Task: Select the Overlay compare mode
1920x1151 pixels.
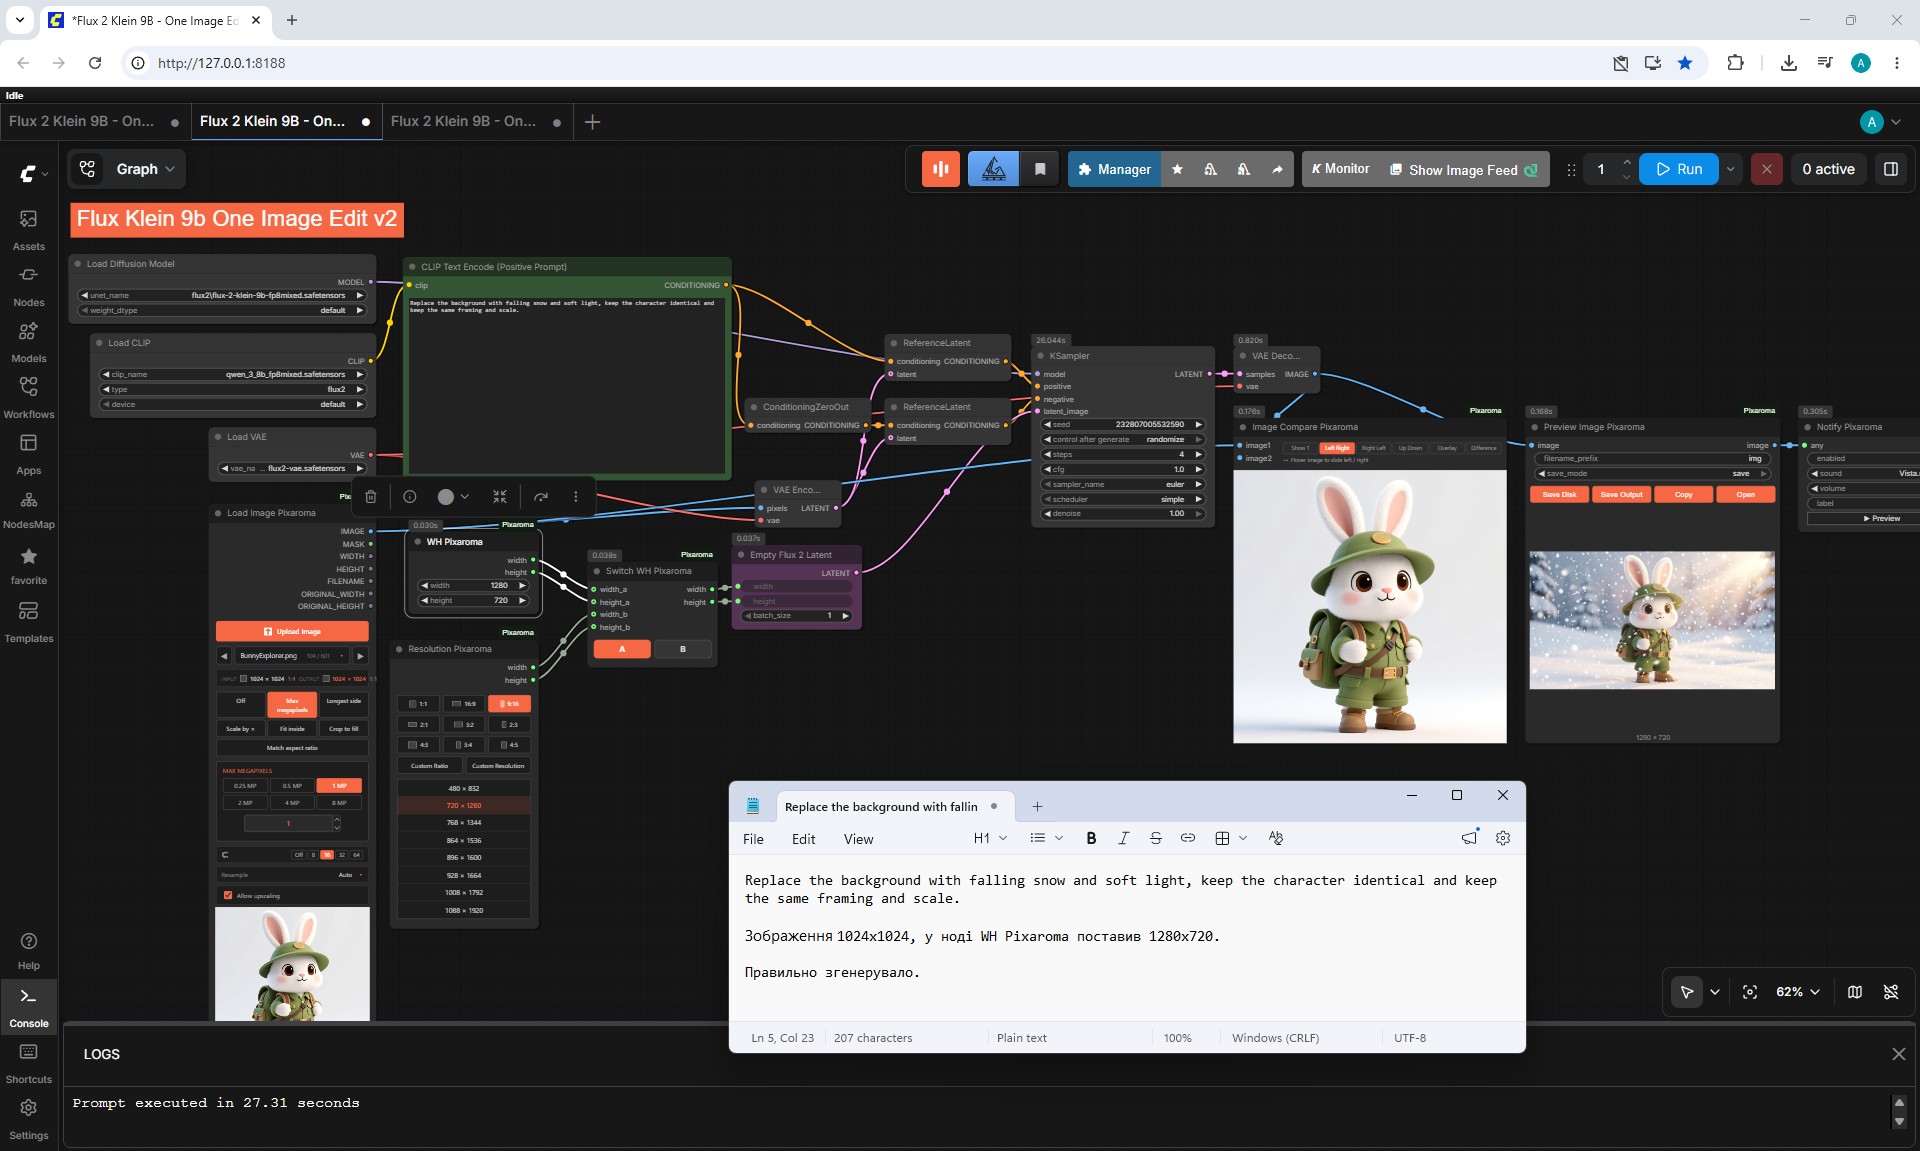Action: [x=1447, y=448]
